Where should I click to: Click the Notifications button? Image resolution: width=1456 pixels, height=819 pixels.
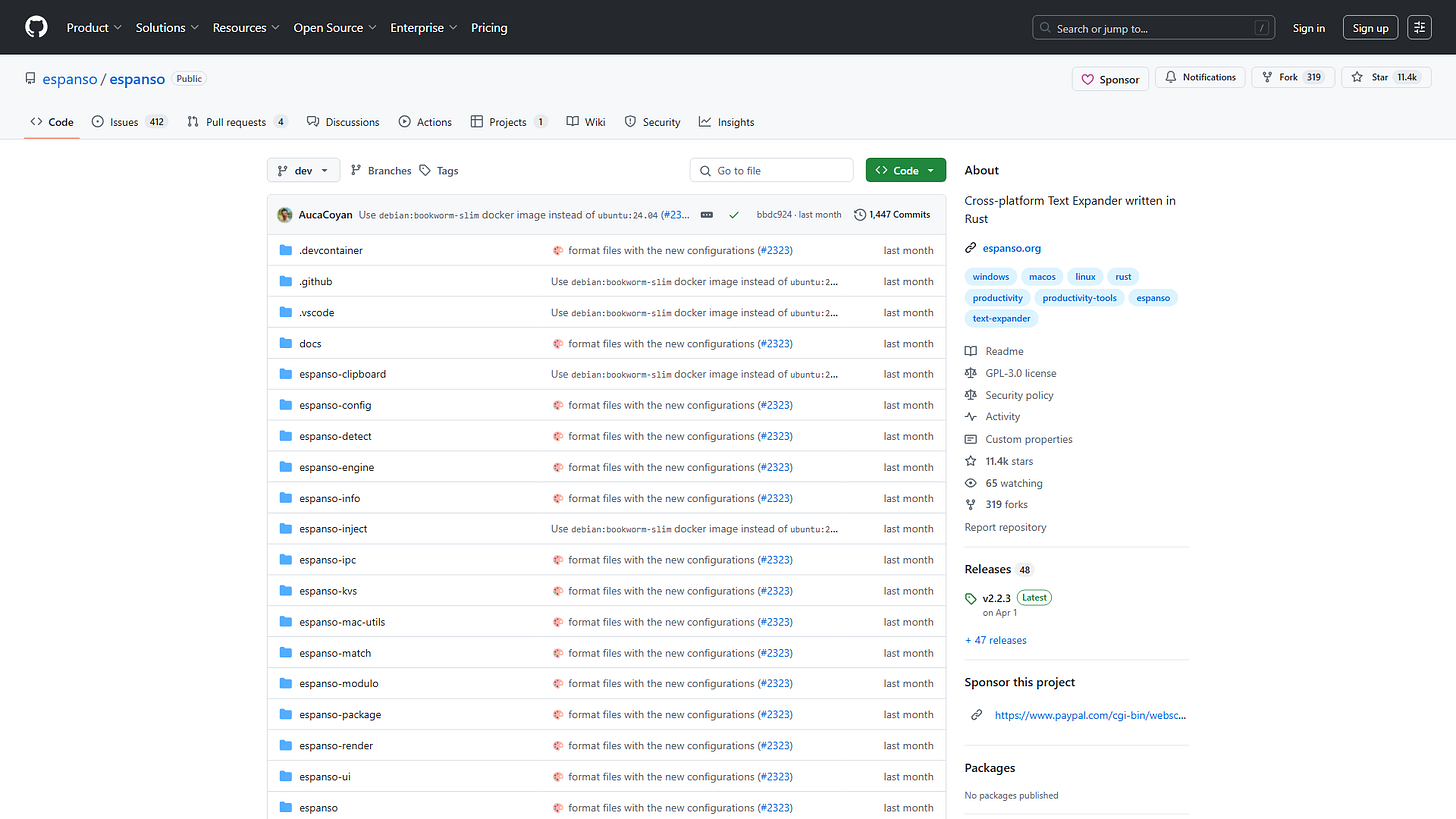tap(1200, 77)
